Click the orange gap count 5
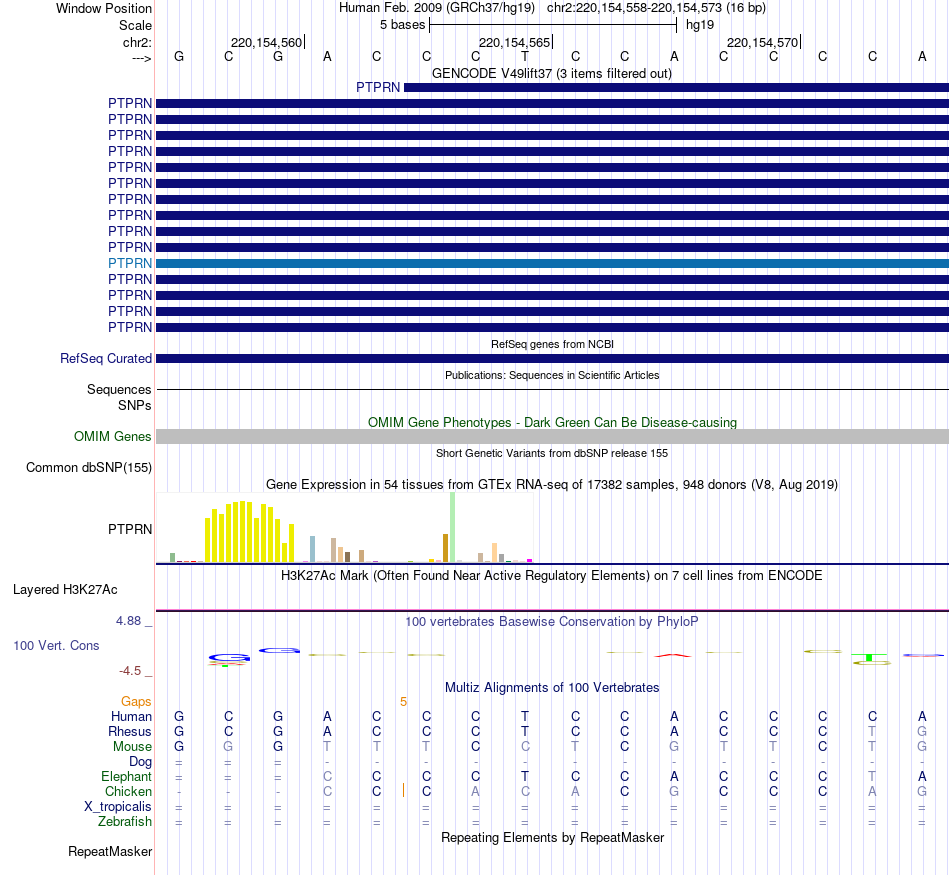 click(404, 701)
